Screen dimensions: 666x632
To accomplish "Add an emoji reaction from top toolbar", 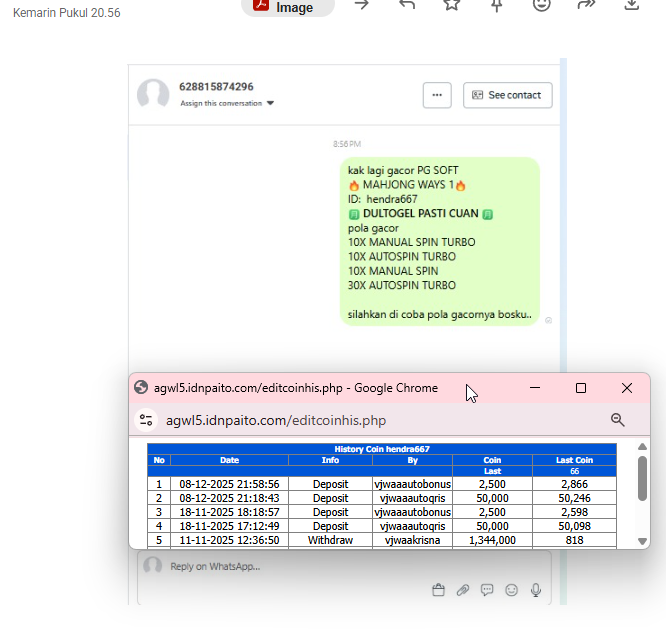I will pos(542,5).
